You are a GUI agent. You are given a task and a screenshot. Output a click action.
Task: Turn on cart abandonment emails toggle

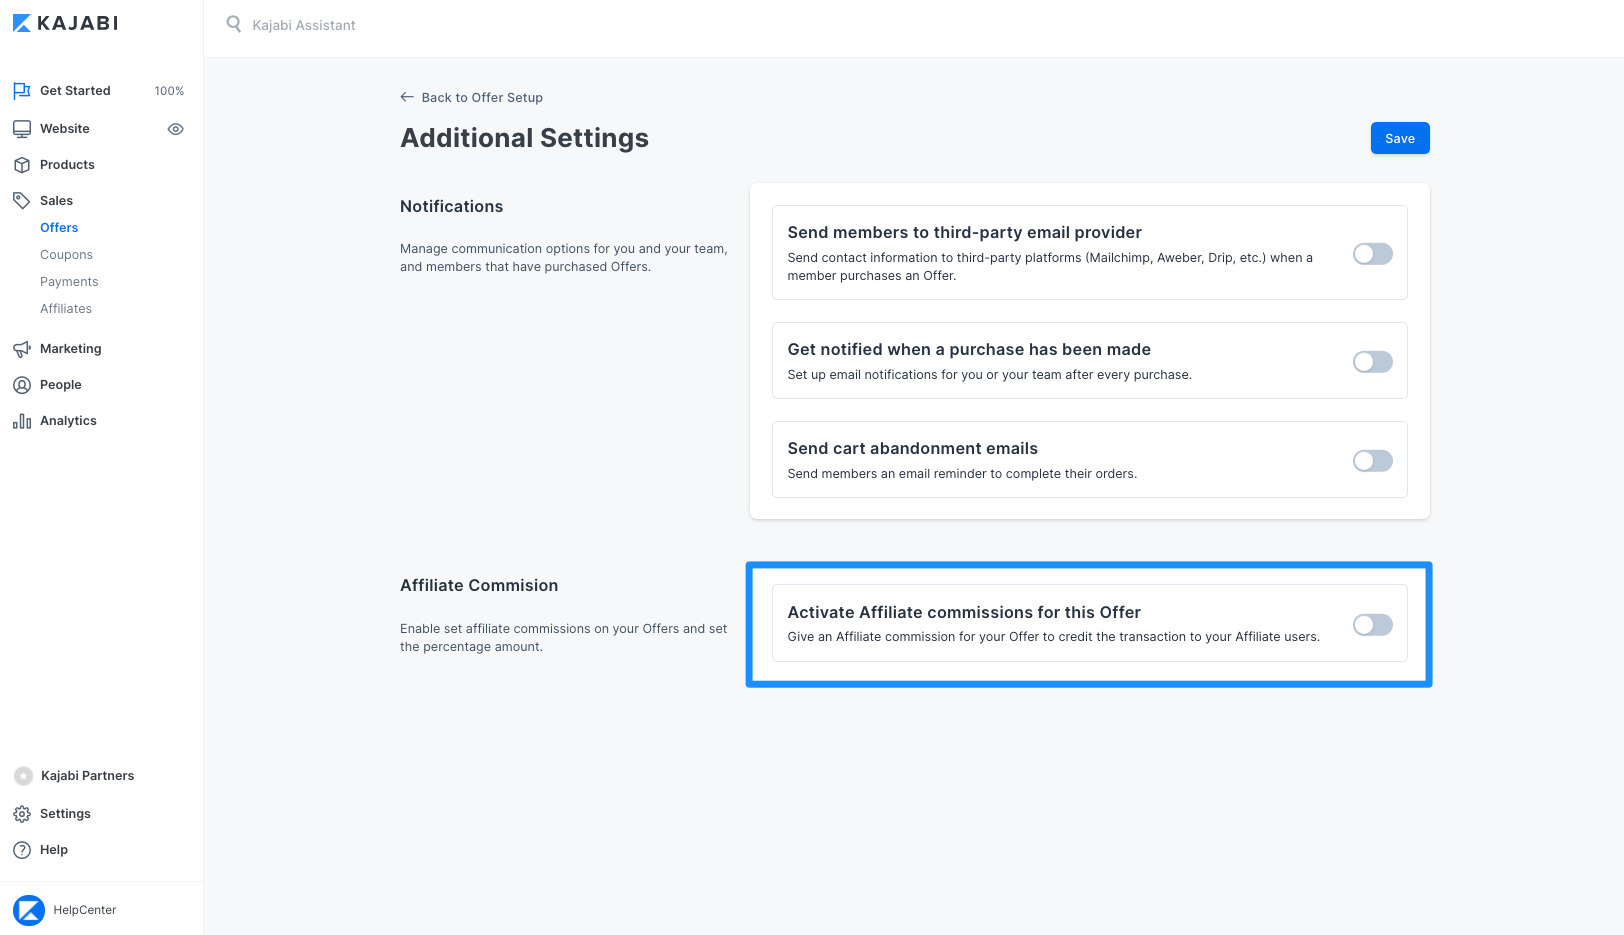(x=1373, y=461)
